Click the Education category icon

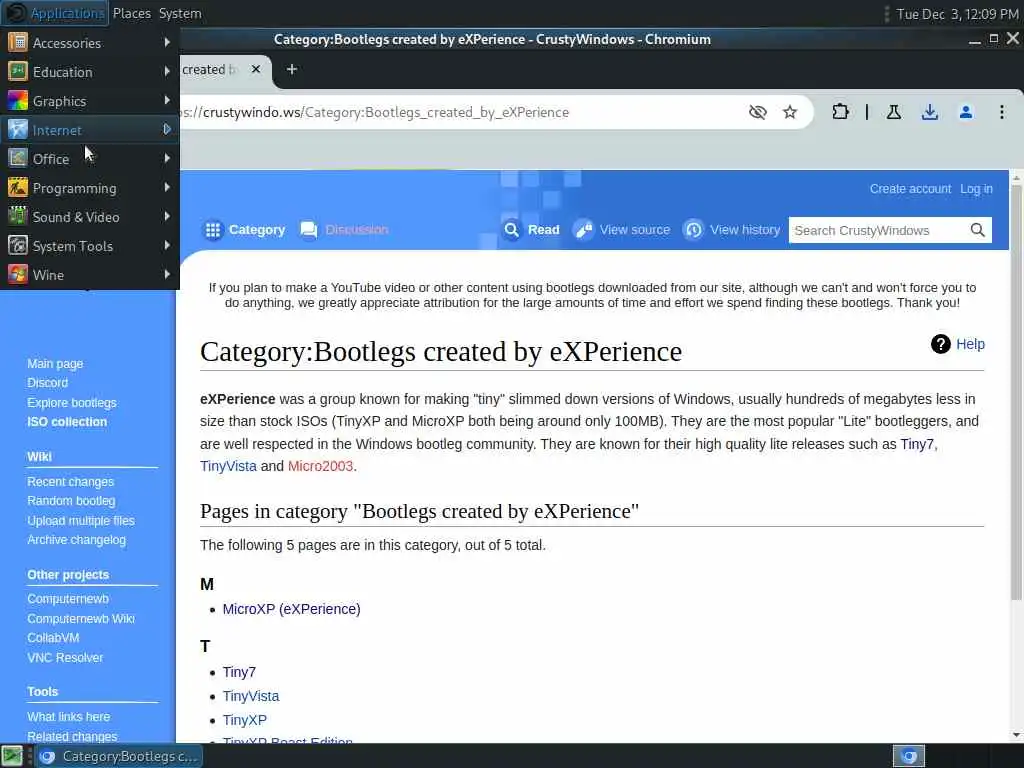[18, 71]
